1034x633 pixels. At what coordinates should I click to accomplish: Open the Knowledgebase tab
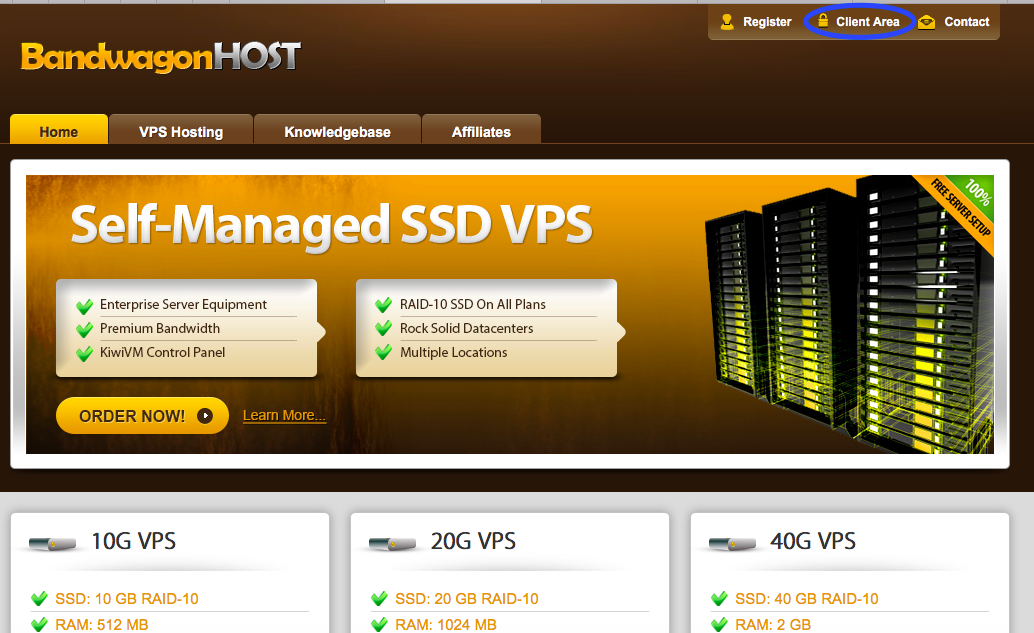[337, 131]
